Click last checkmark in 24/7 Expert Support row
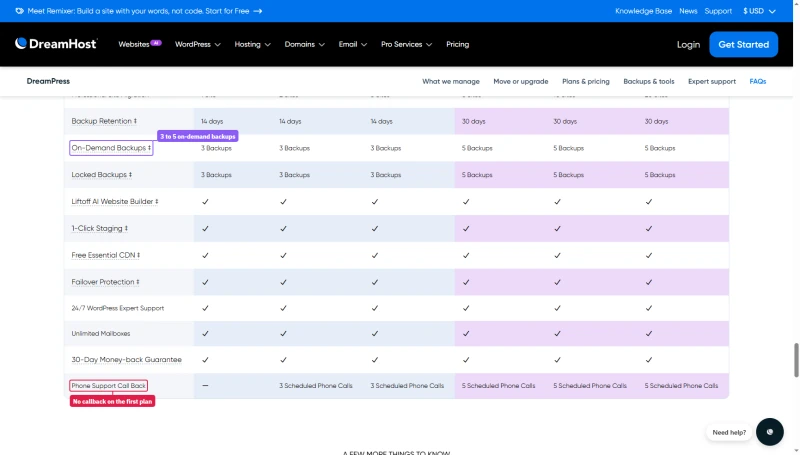Screen dimensions: 800x455 [648, 308]
